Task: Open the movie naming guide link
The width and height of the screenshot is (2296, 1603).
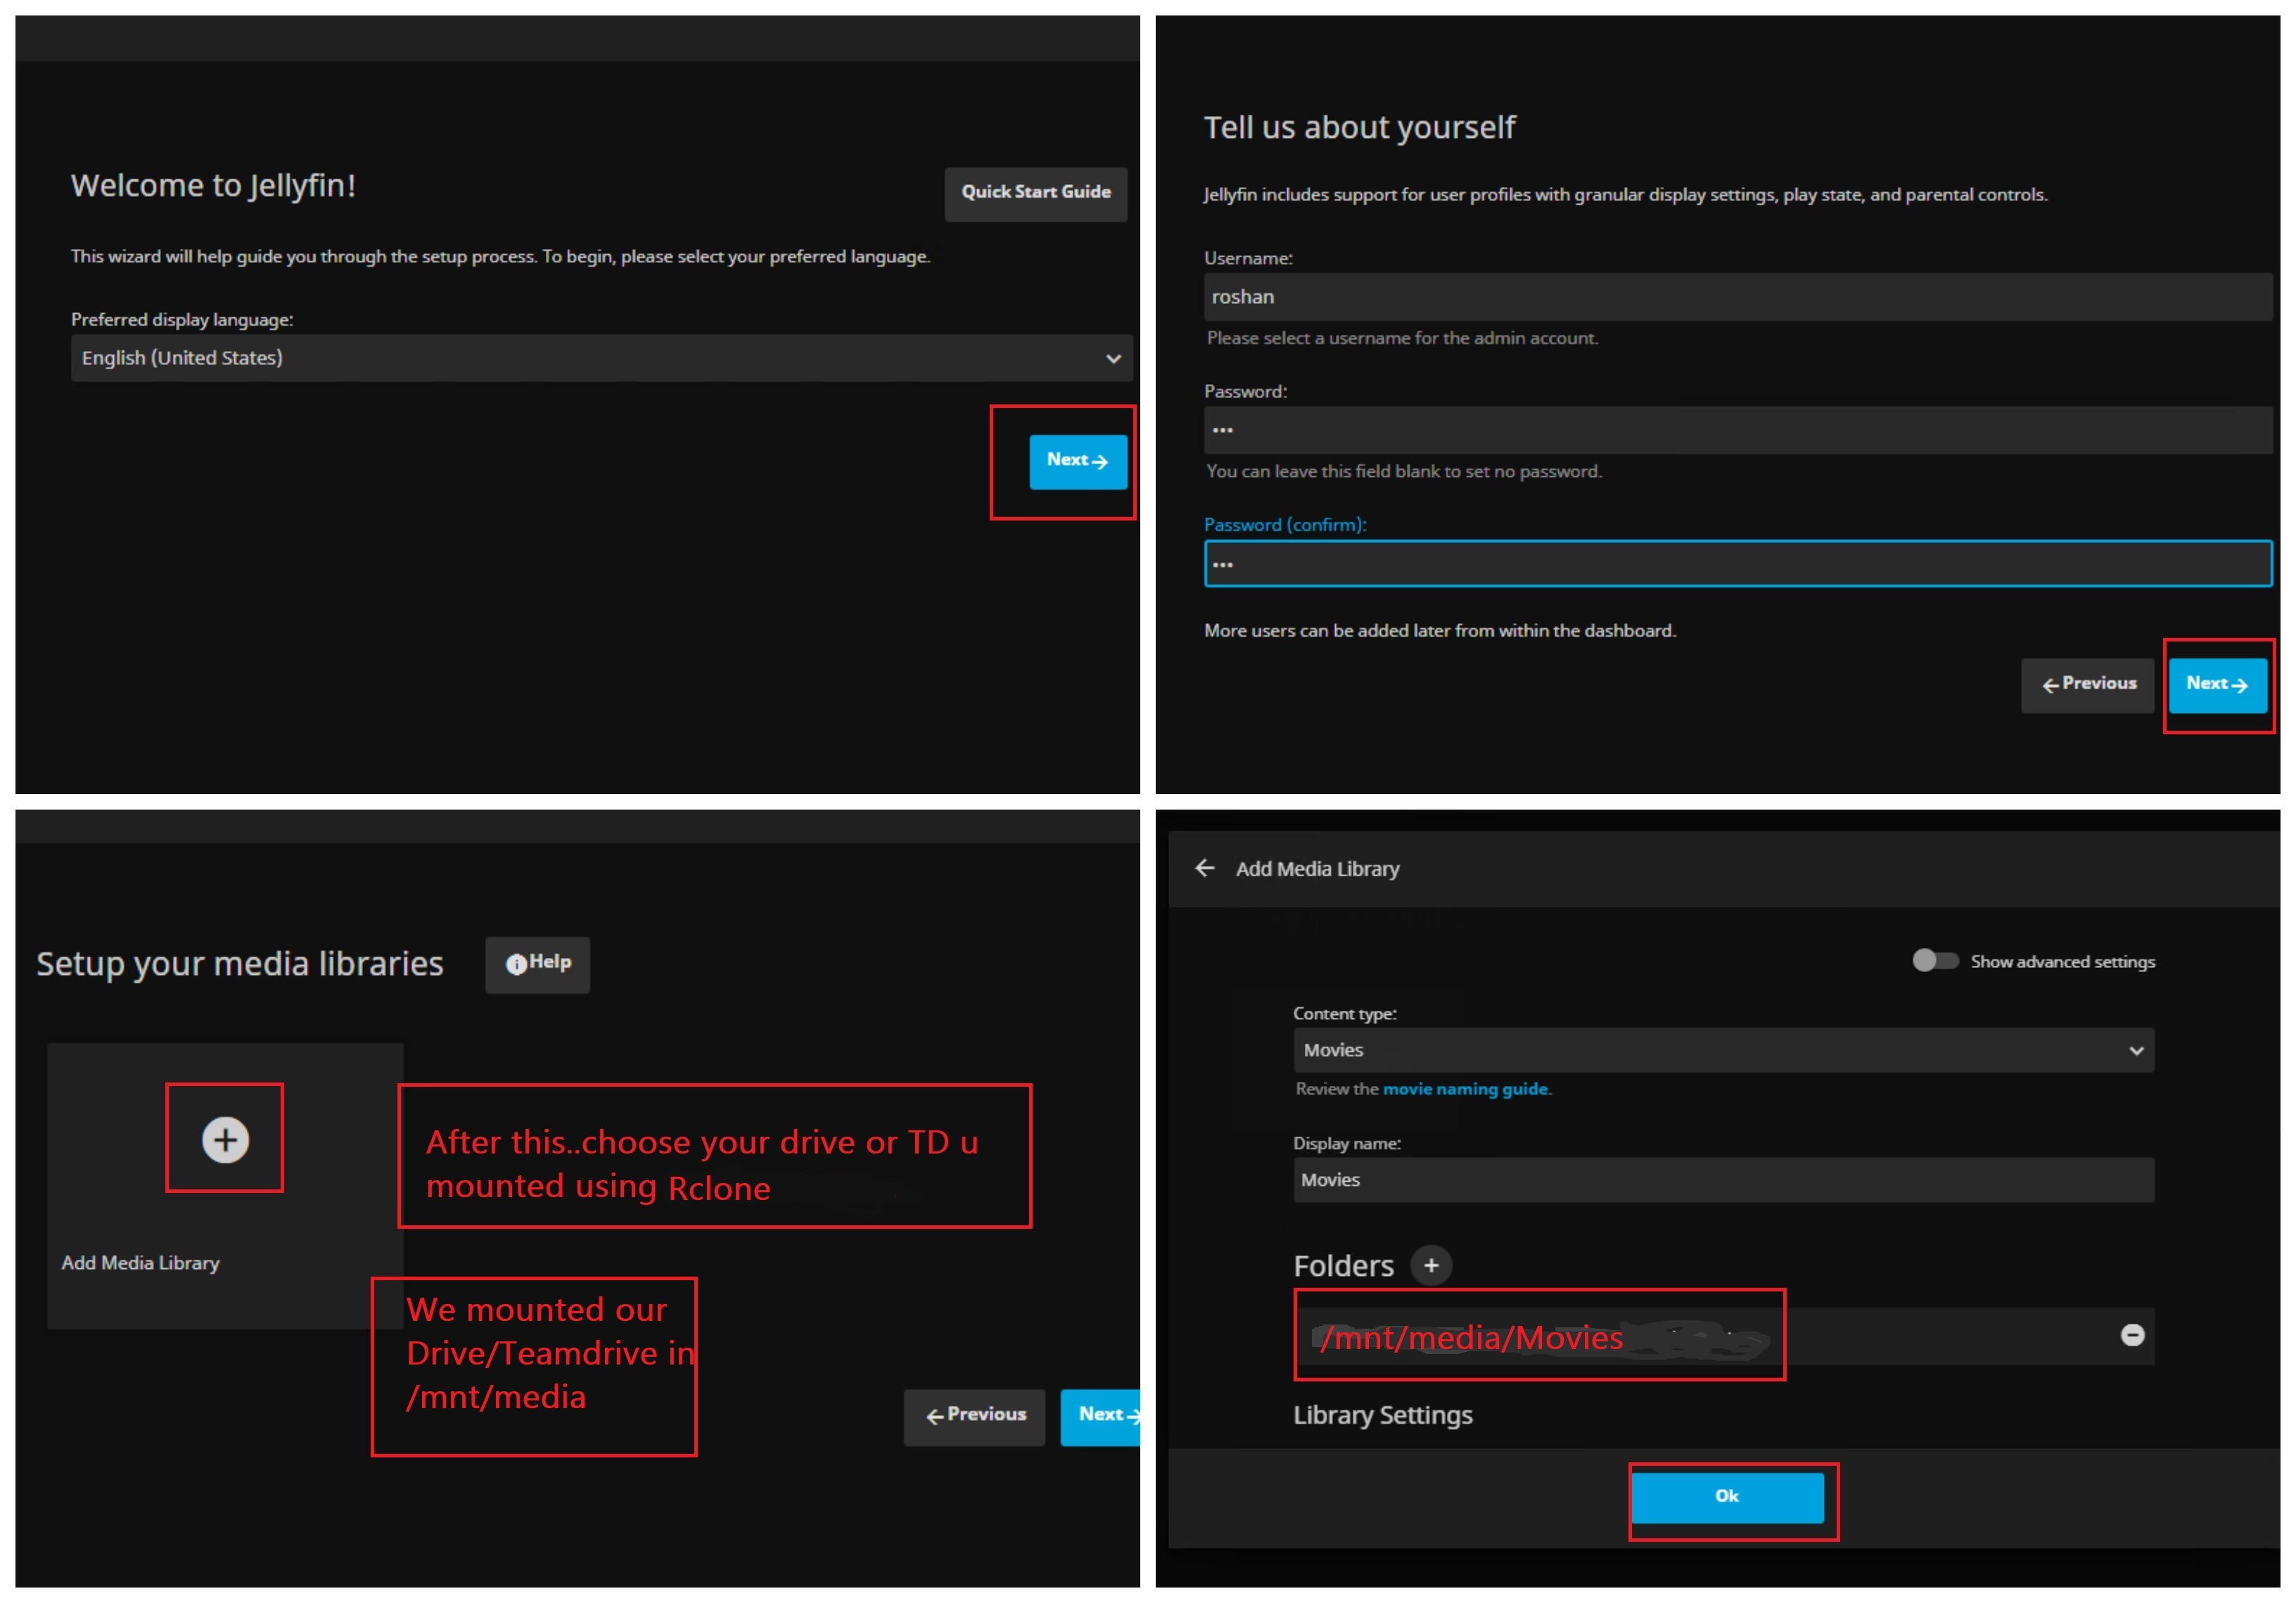Action: click(x=1464, y=1089)
